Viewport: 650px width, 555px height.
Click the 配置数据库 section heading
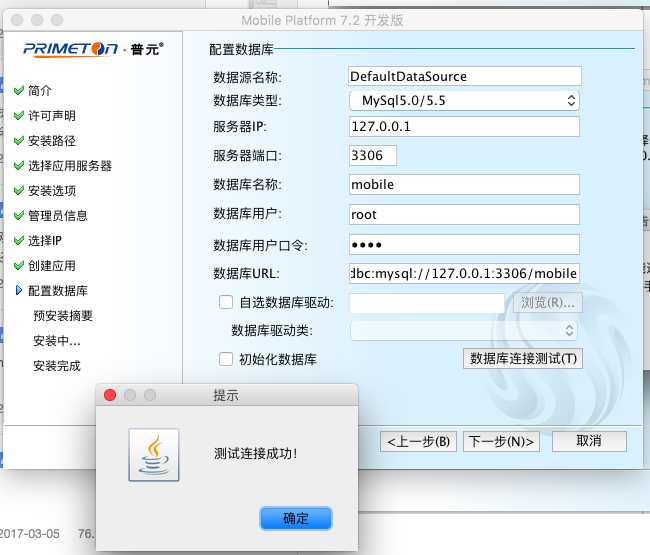pyautogui.click(x=241, y=49)
